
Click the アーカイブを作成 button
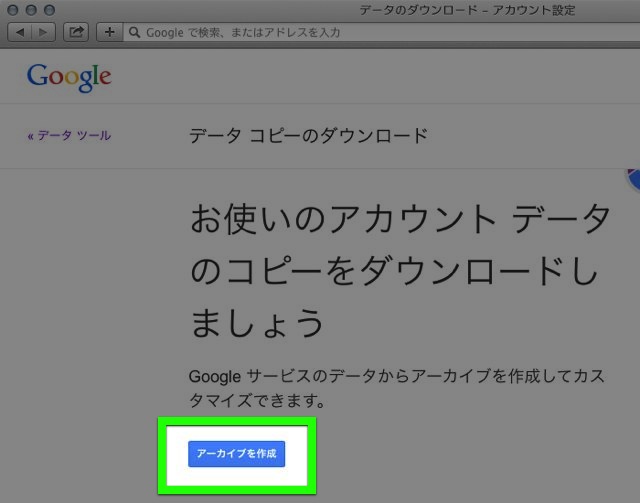tap(236, 454)
